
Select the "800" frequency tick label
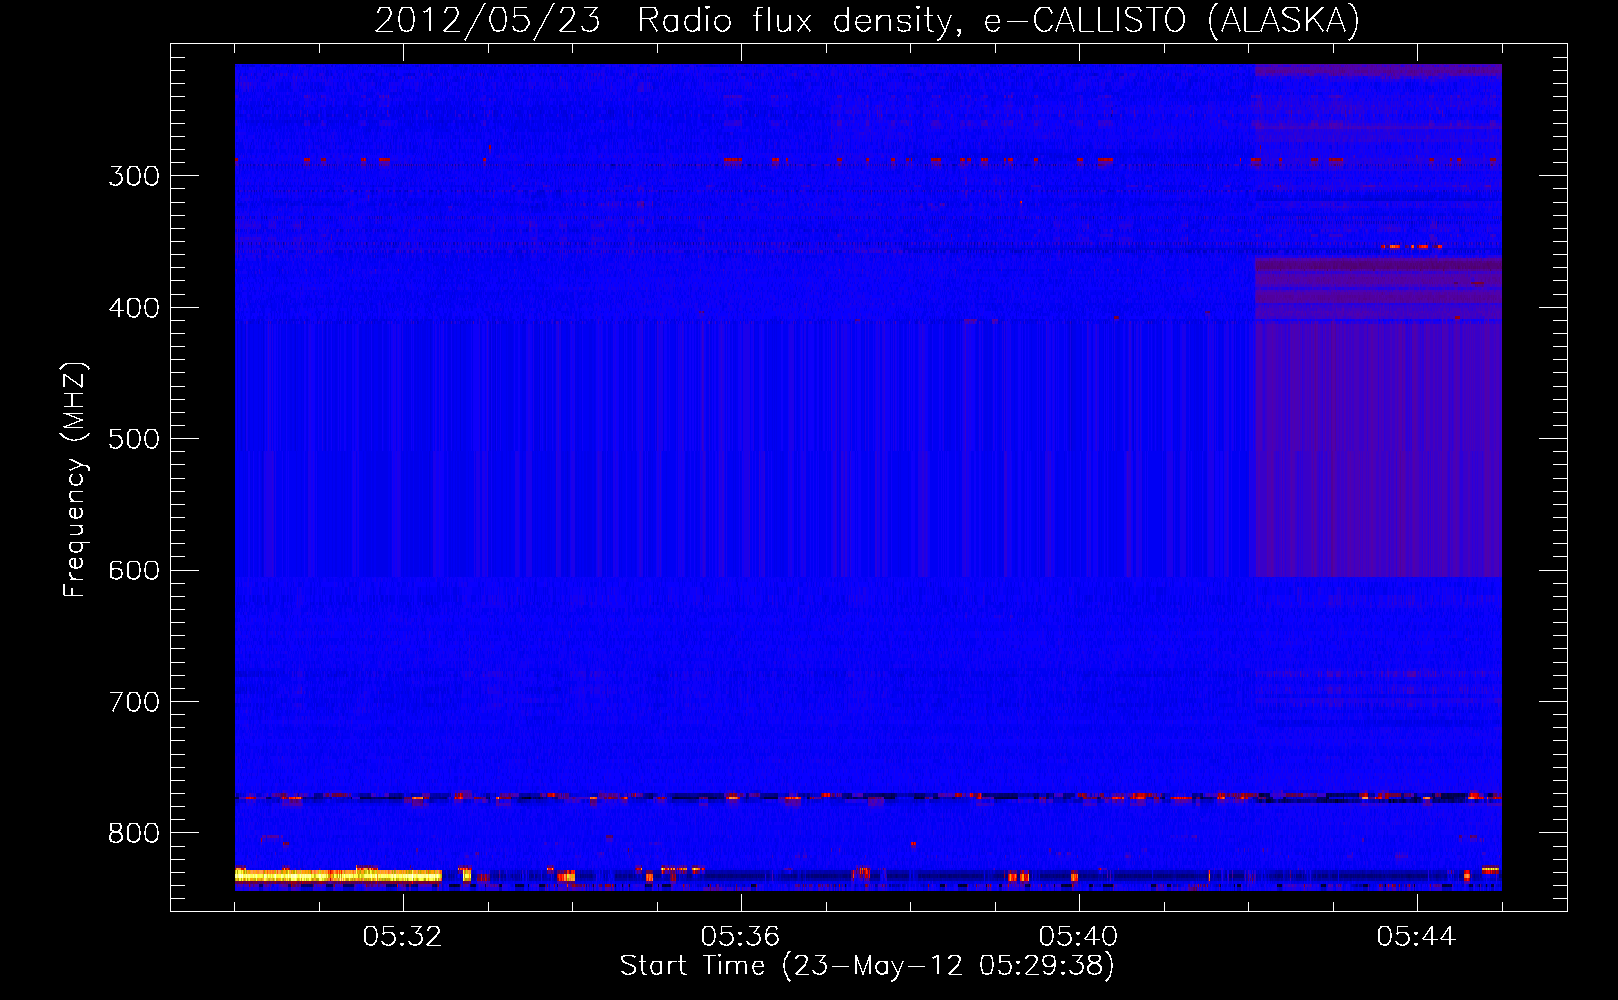[x=134, y=834]
